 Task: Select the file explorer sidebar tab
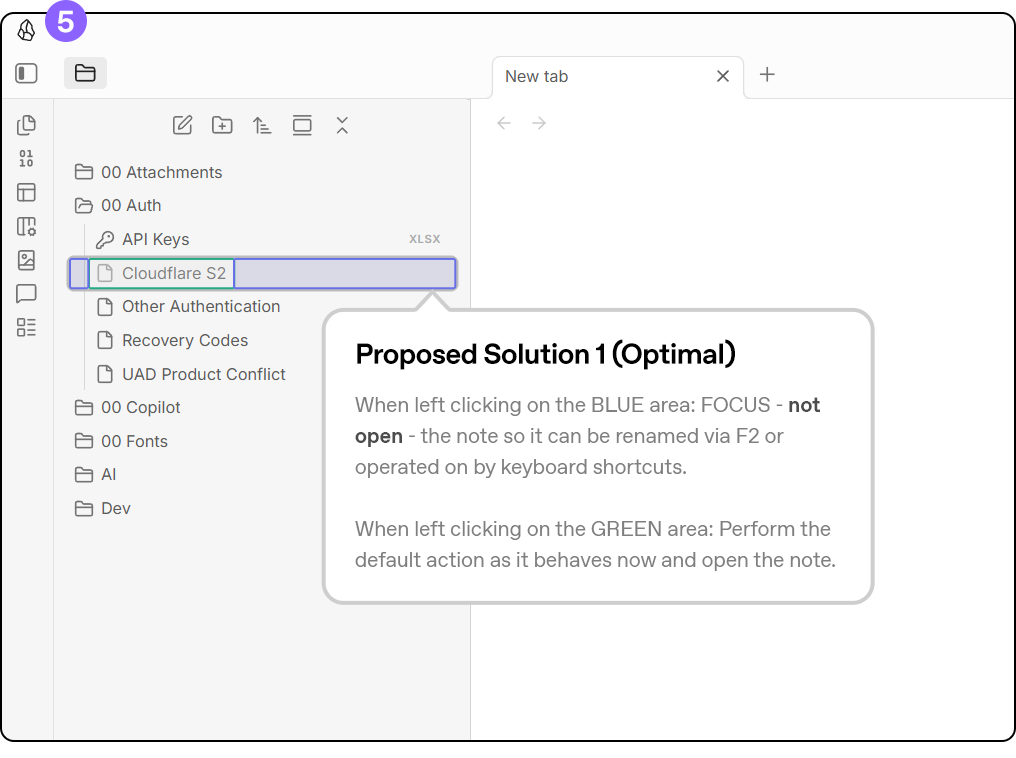(85, 73)
